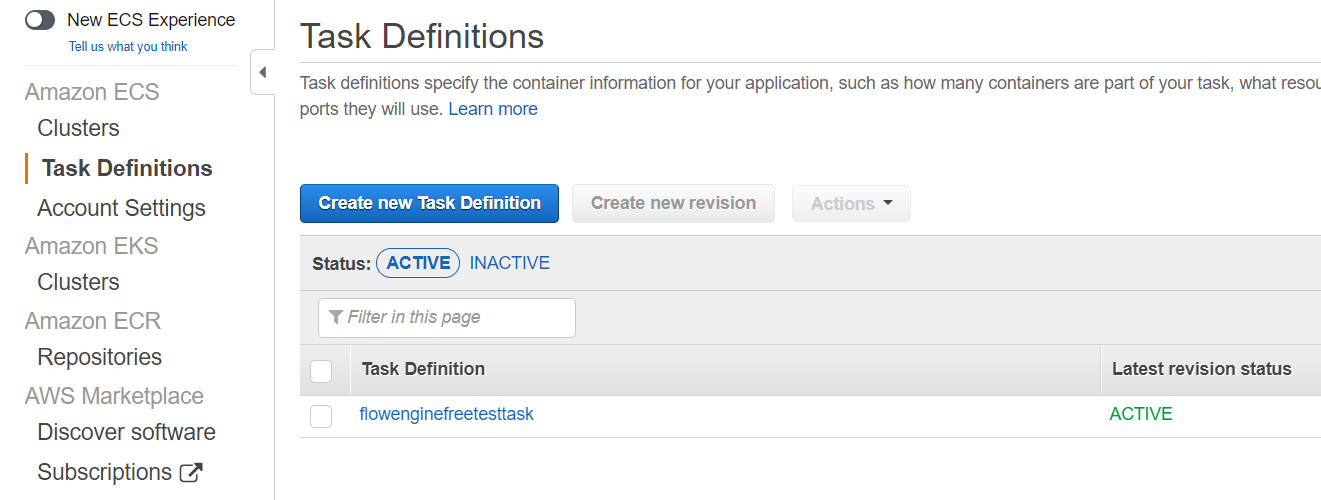Go to Account Settings in sidebar
This screenshot has height=500, width=1321.
[x=121, y=208]
